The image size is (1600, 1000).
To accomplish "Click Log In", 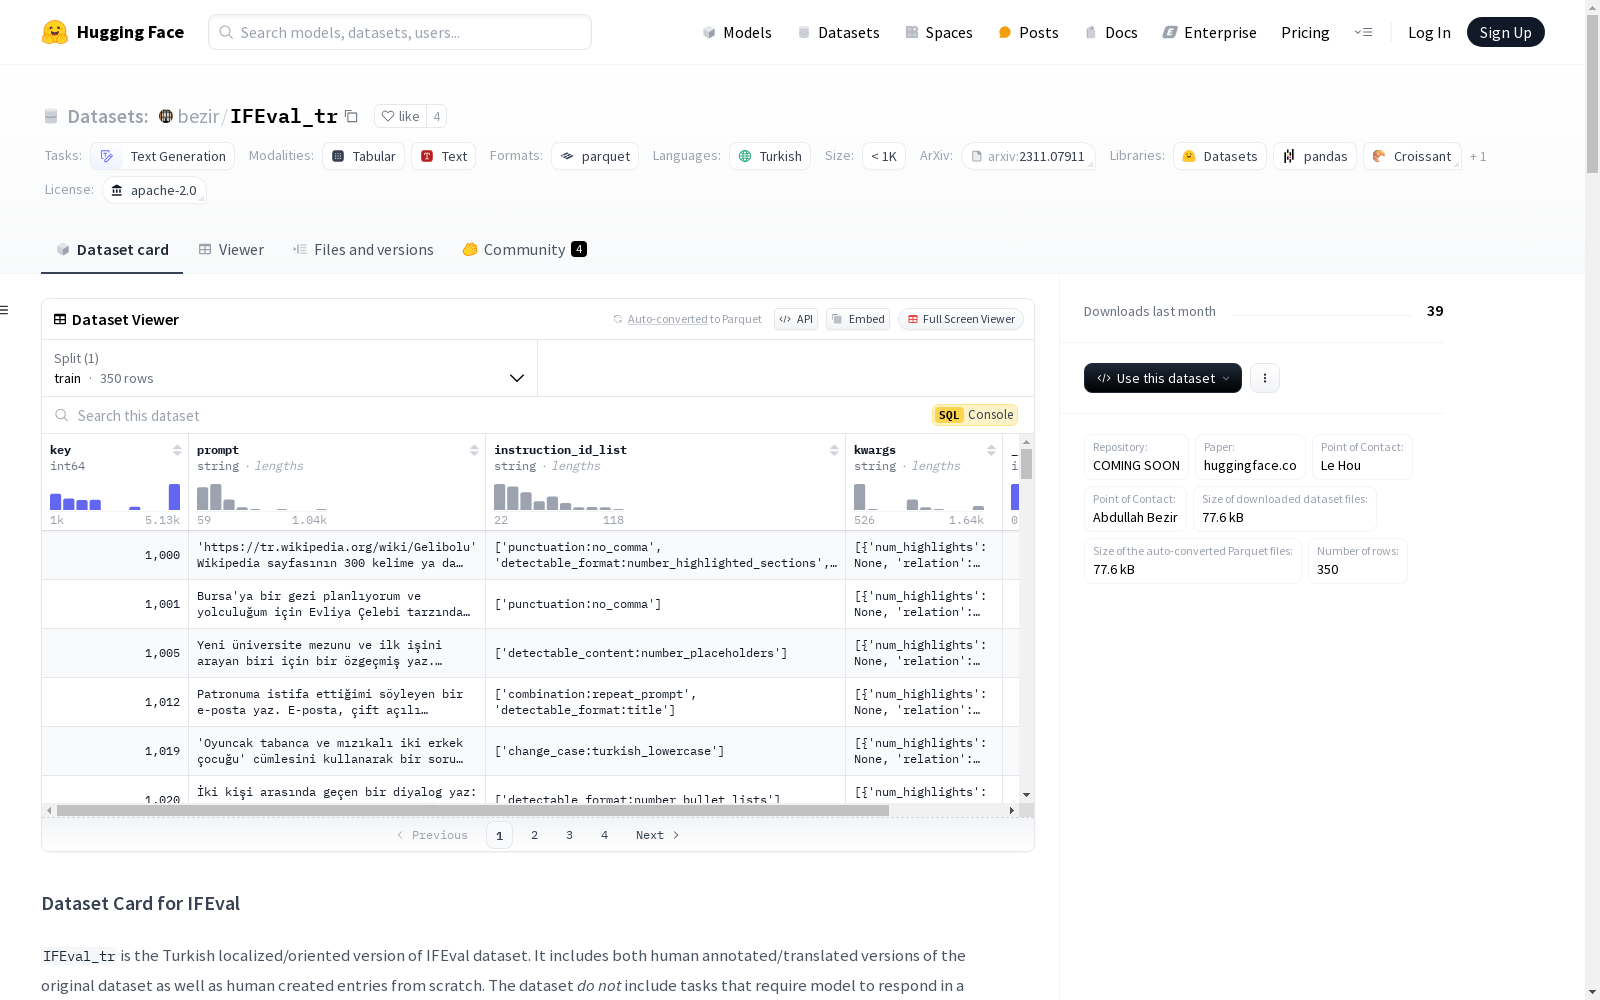I will pos(1429,32).
